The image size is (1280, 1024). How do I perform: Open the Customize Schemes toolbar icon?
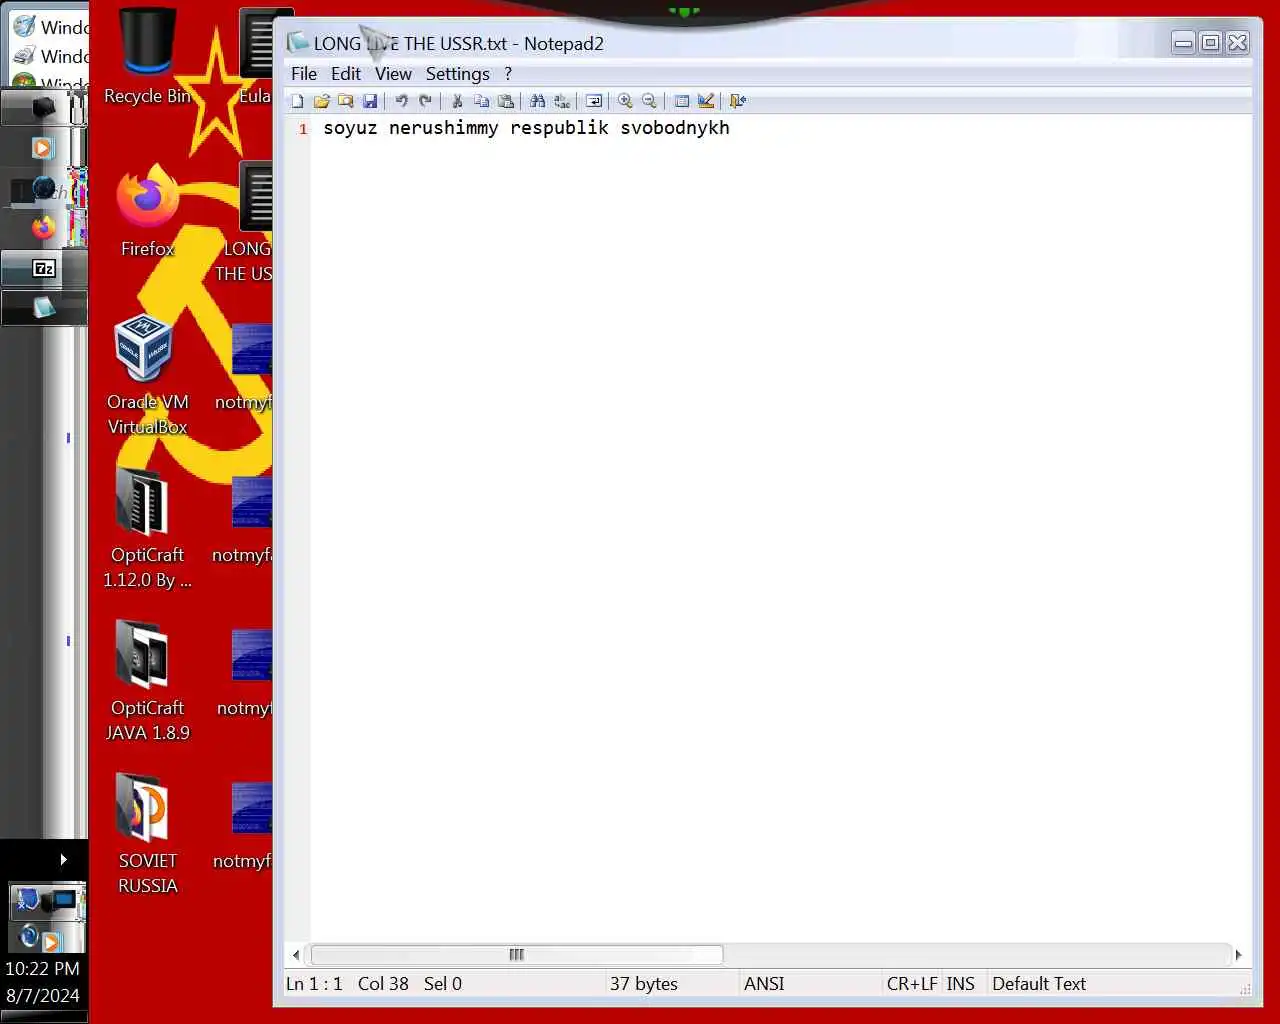tap(706, 101)
